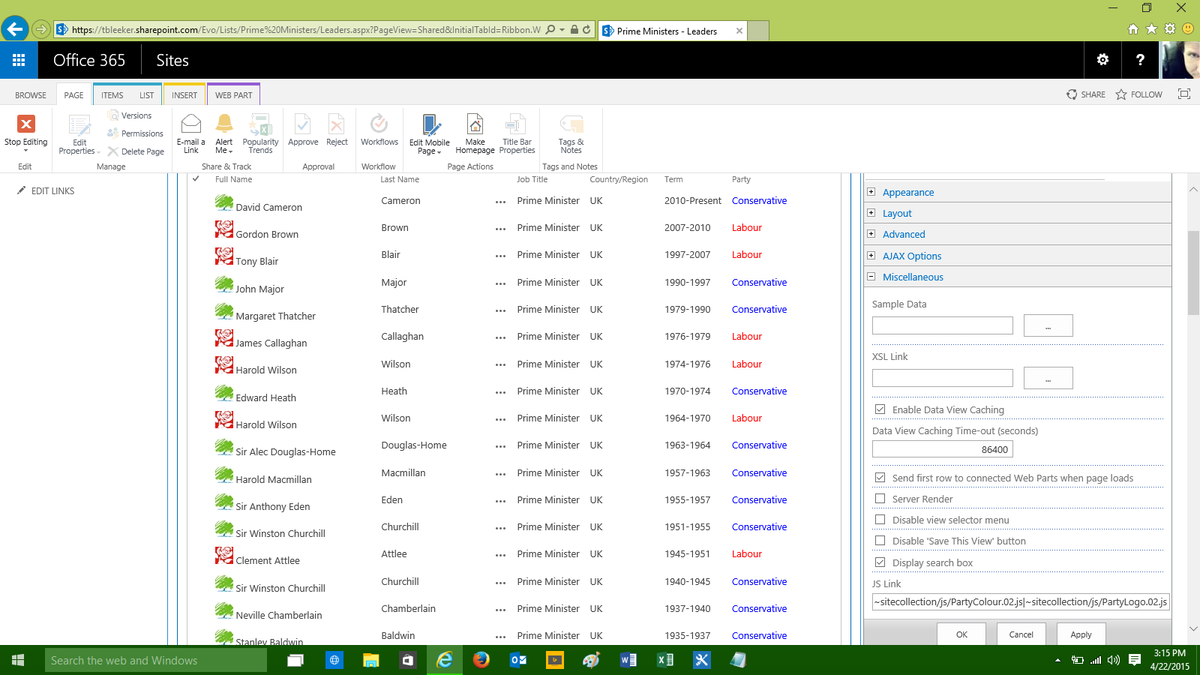Click Apply in the web part pane
The width and height of the screenshot is (1200, 675).
(x=1081, y=634)
